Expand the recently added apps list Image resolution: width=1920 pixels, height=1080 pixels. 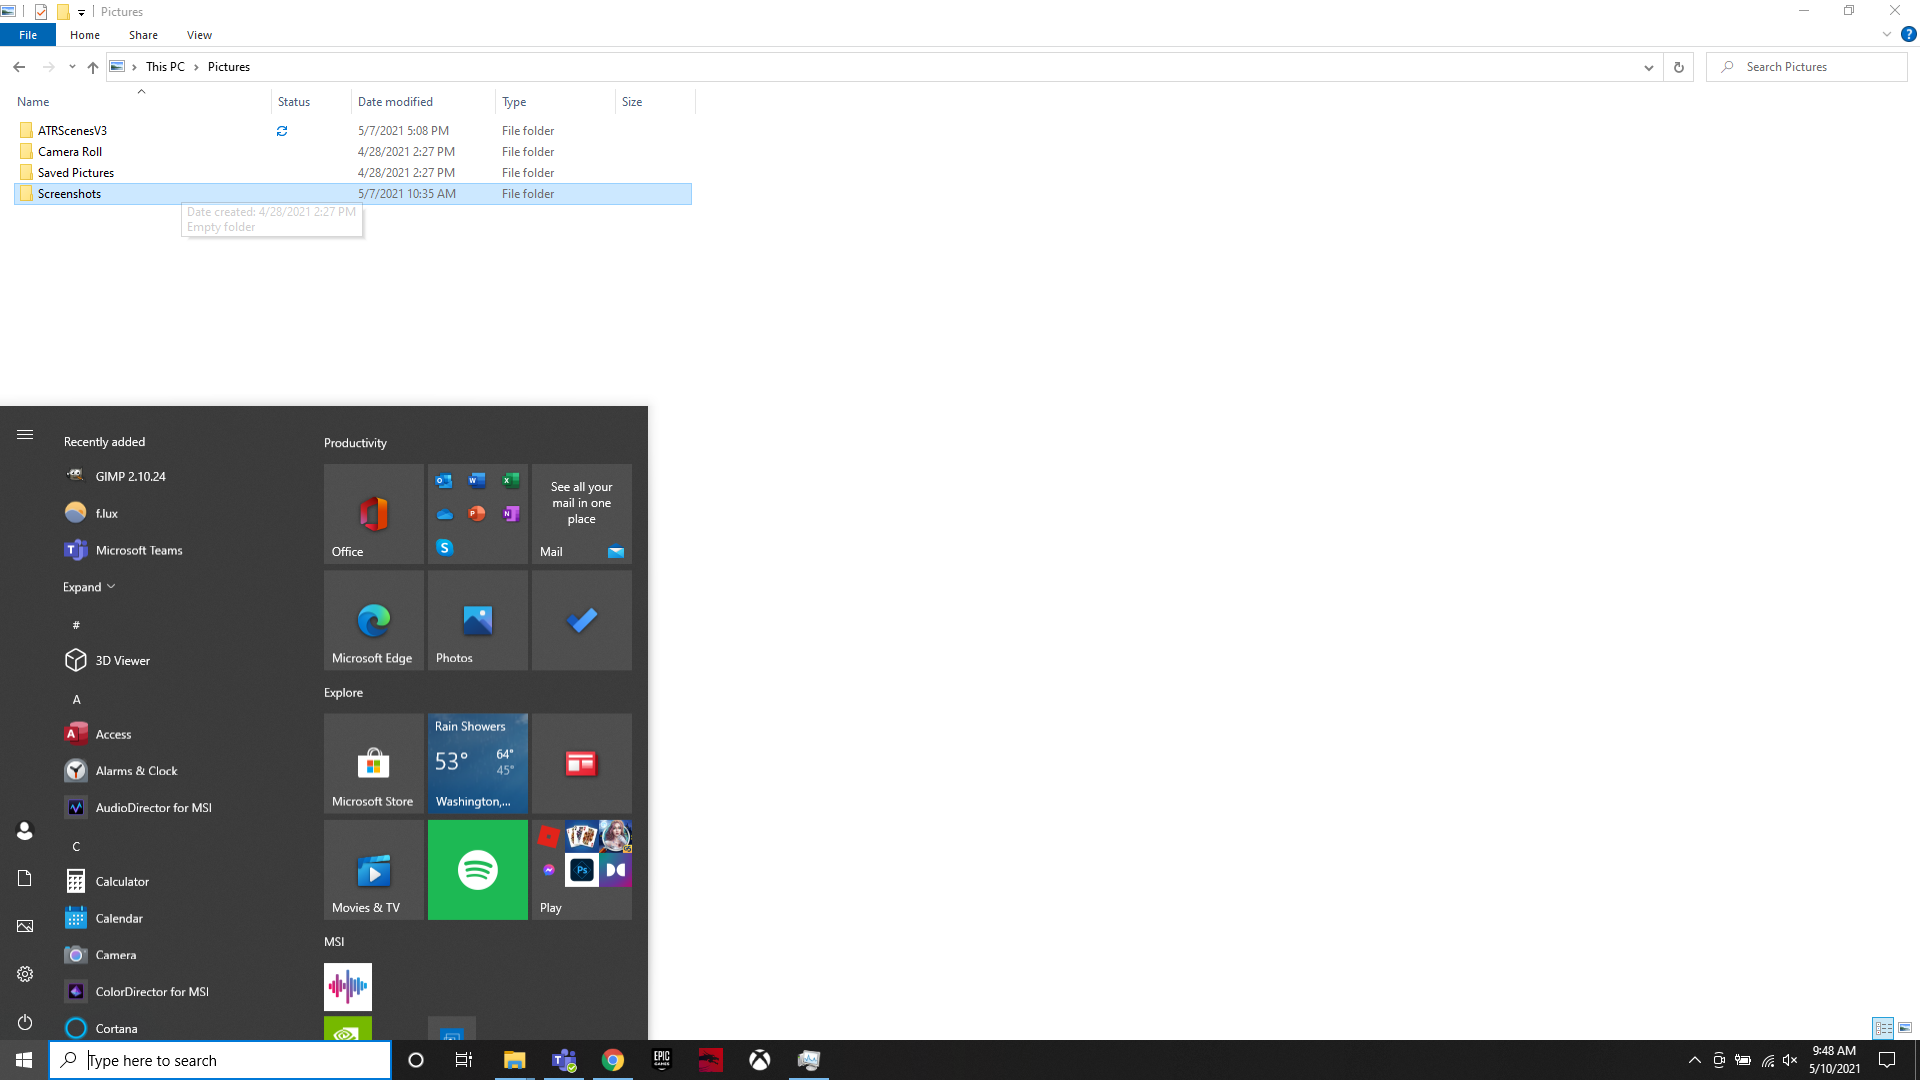(89, 587)
